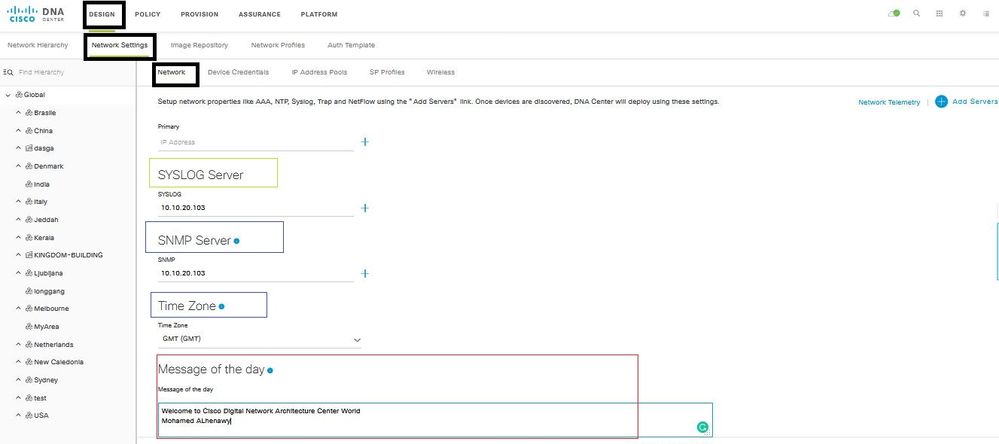Open the SP Profiles sub-tab

point(387,73)
